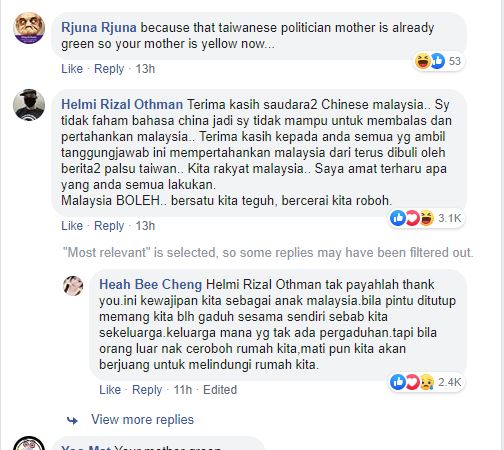504x450 pixels.
Task: Open Helmi Rizal Othman's avatar
Action: coord(29,105)
